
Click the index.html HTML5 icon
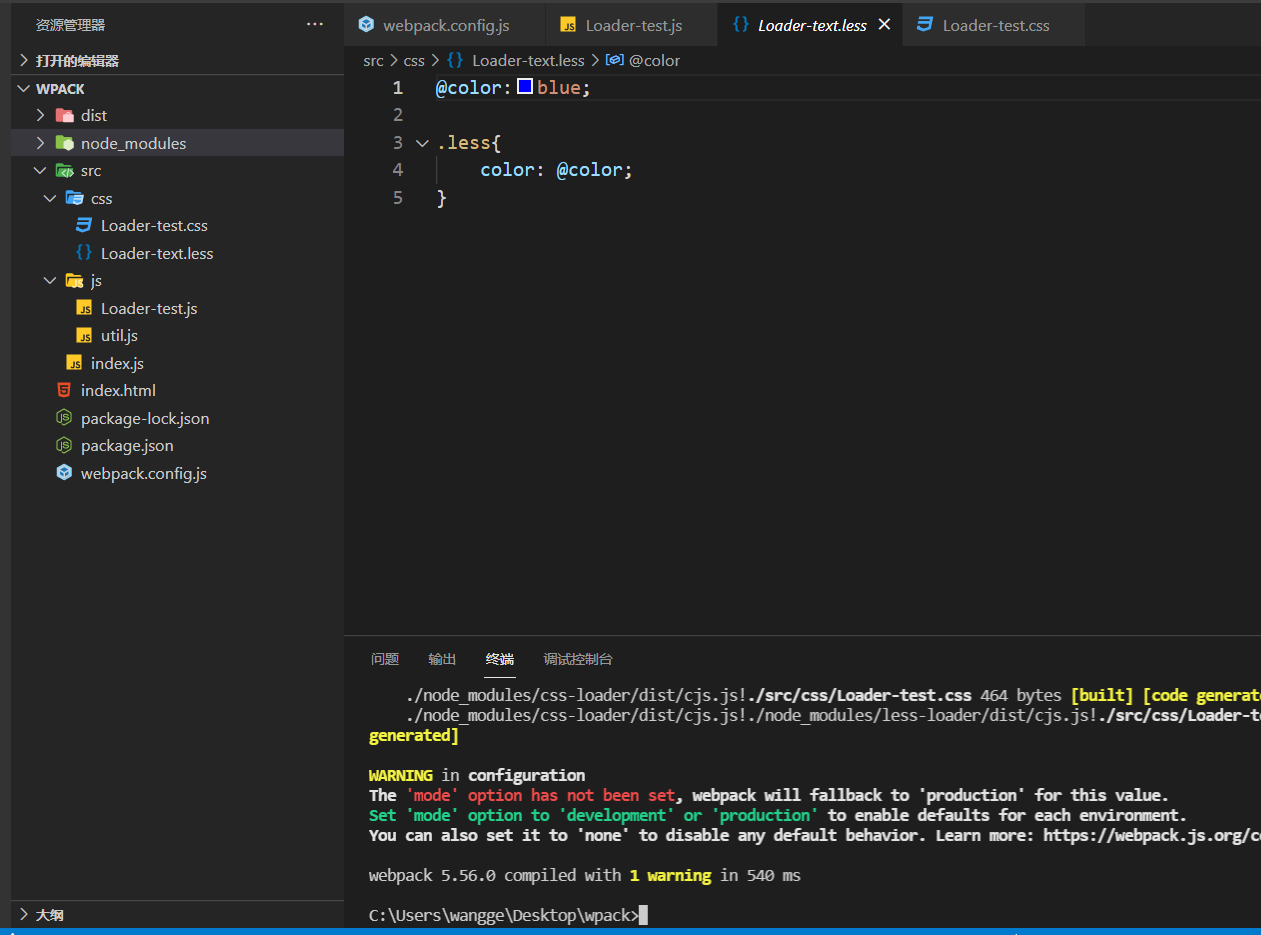(x=65, y=390)
